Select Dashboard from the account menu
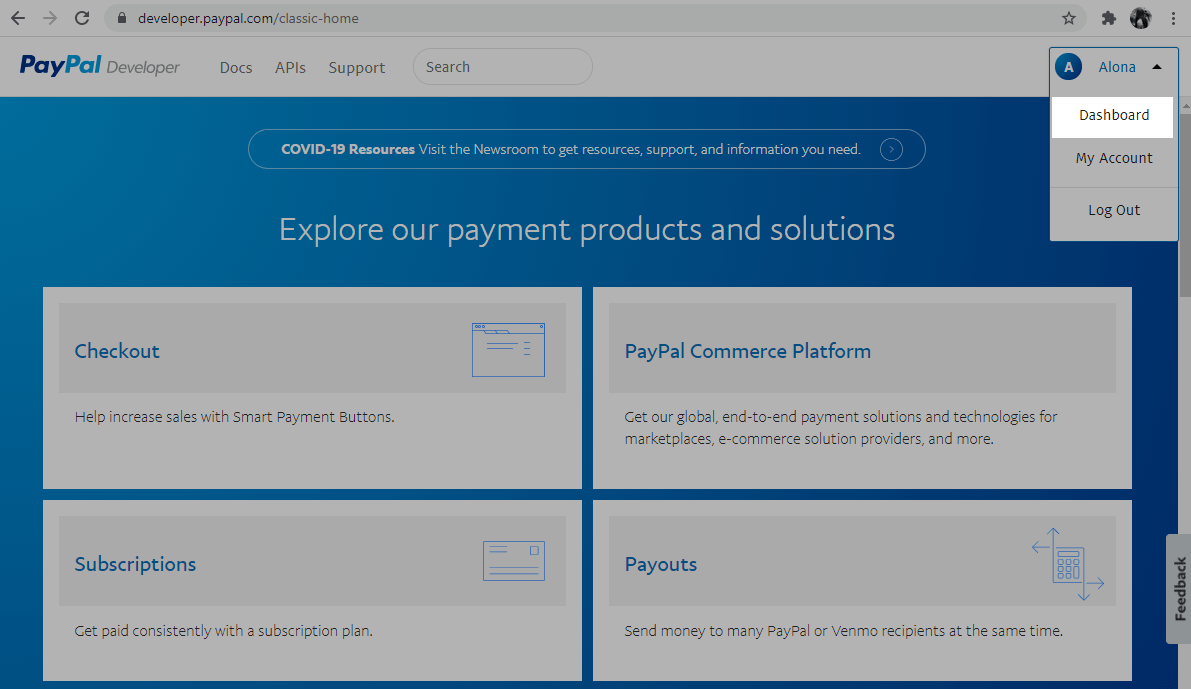The width and height of the screenshot is (1191, 689). coord(1113,115)
